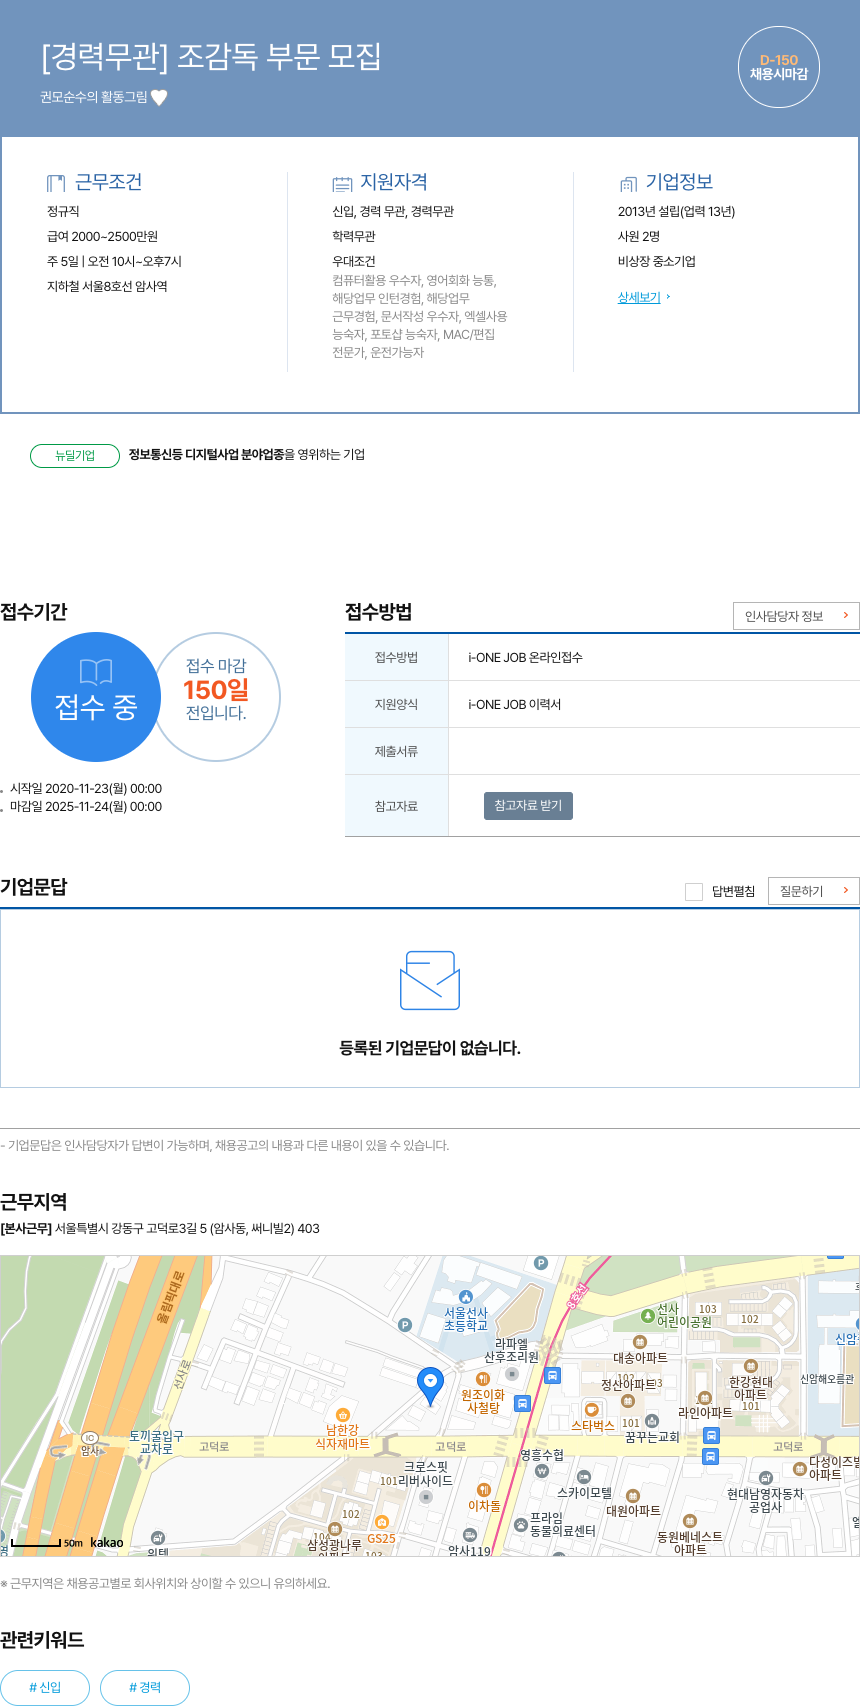This screenshot has height=1707, width=860.
Task: Click the 질문하기 button
Action: pyautogui.click(x=813, y=891)
